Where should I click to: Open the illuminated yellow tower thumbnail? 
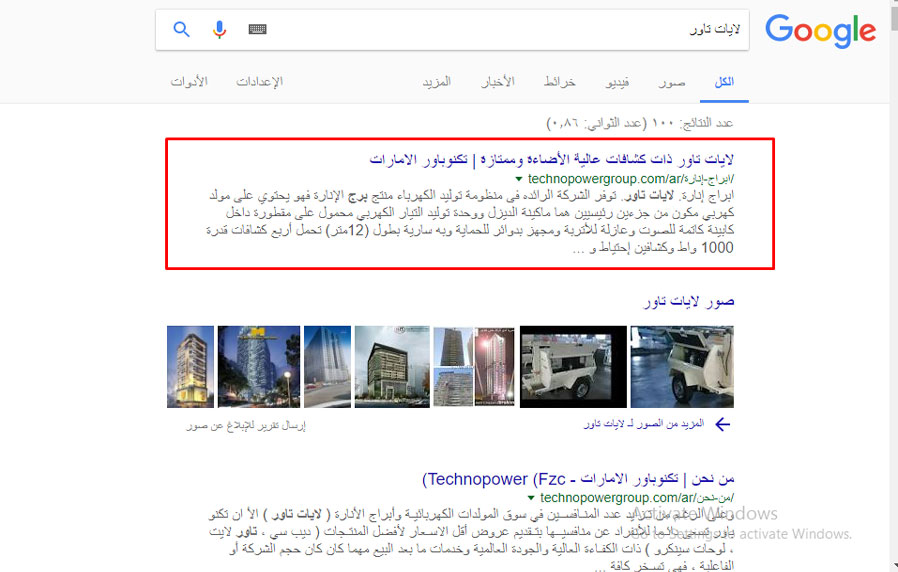[x=190, y=367]
